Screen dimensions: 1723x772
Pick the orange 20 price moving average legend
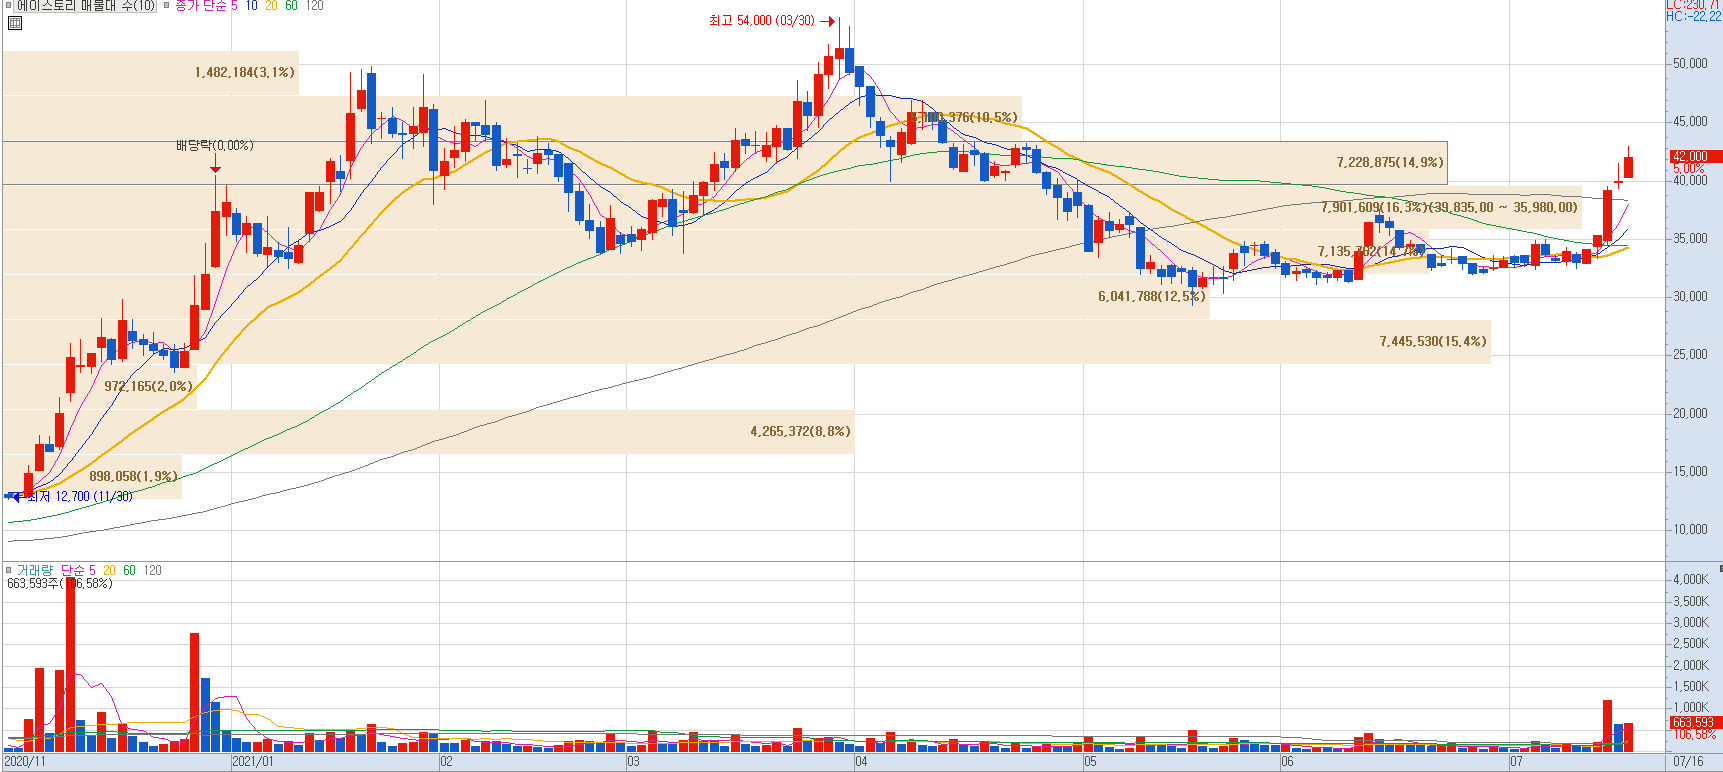click(x=271, y=6)
